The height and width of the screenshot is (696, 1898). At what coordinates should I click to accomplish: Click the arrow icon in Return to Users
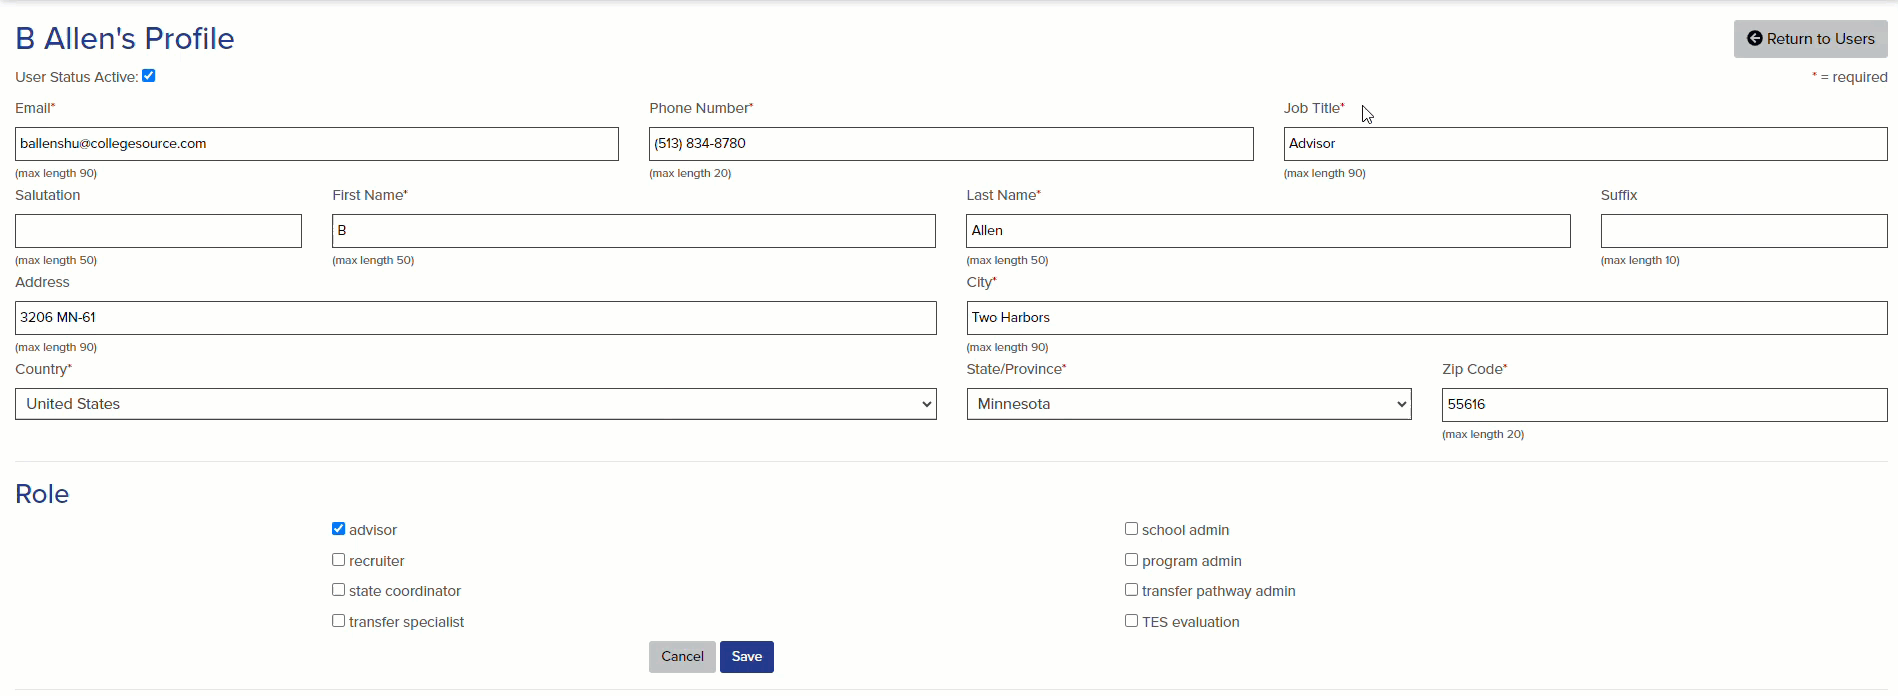(1754, 39)
